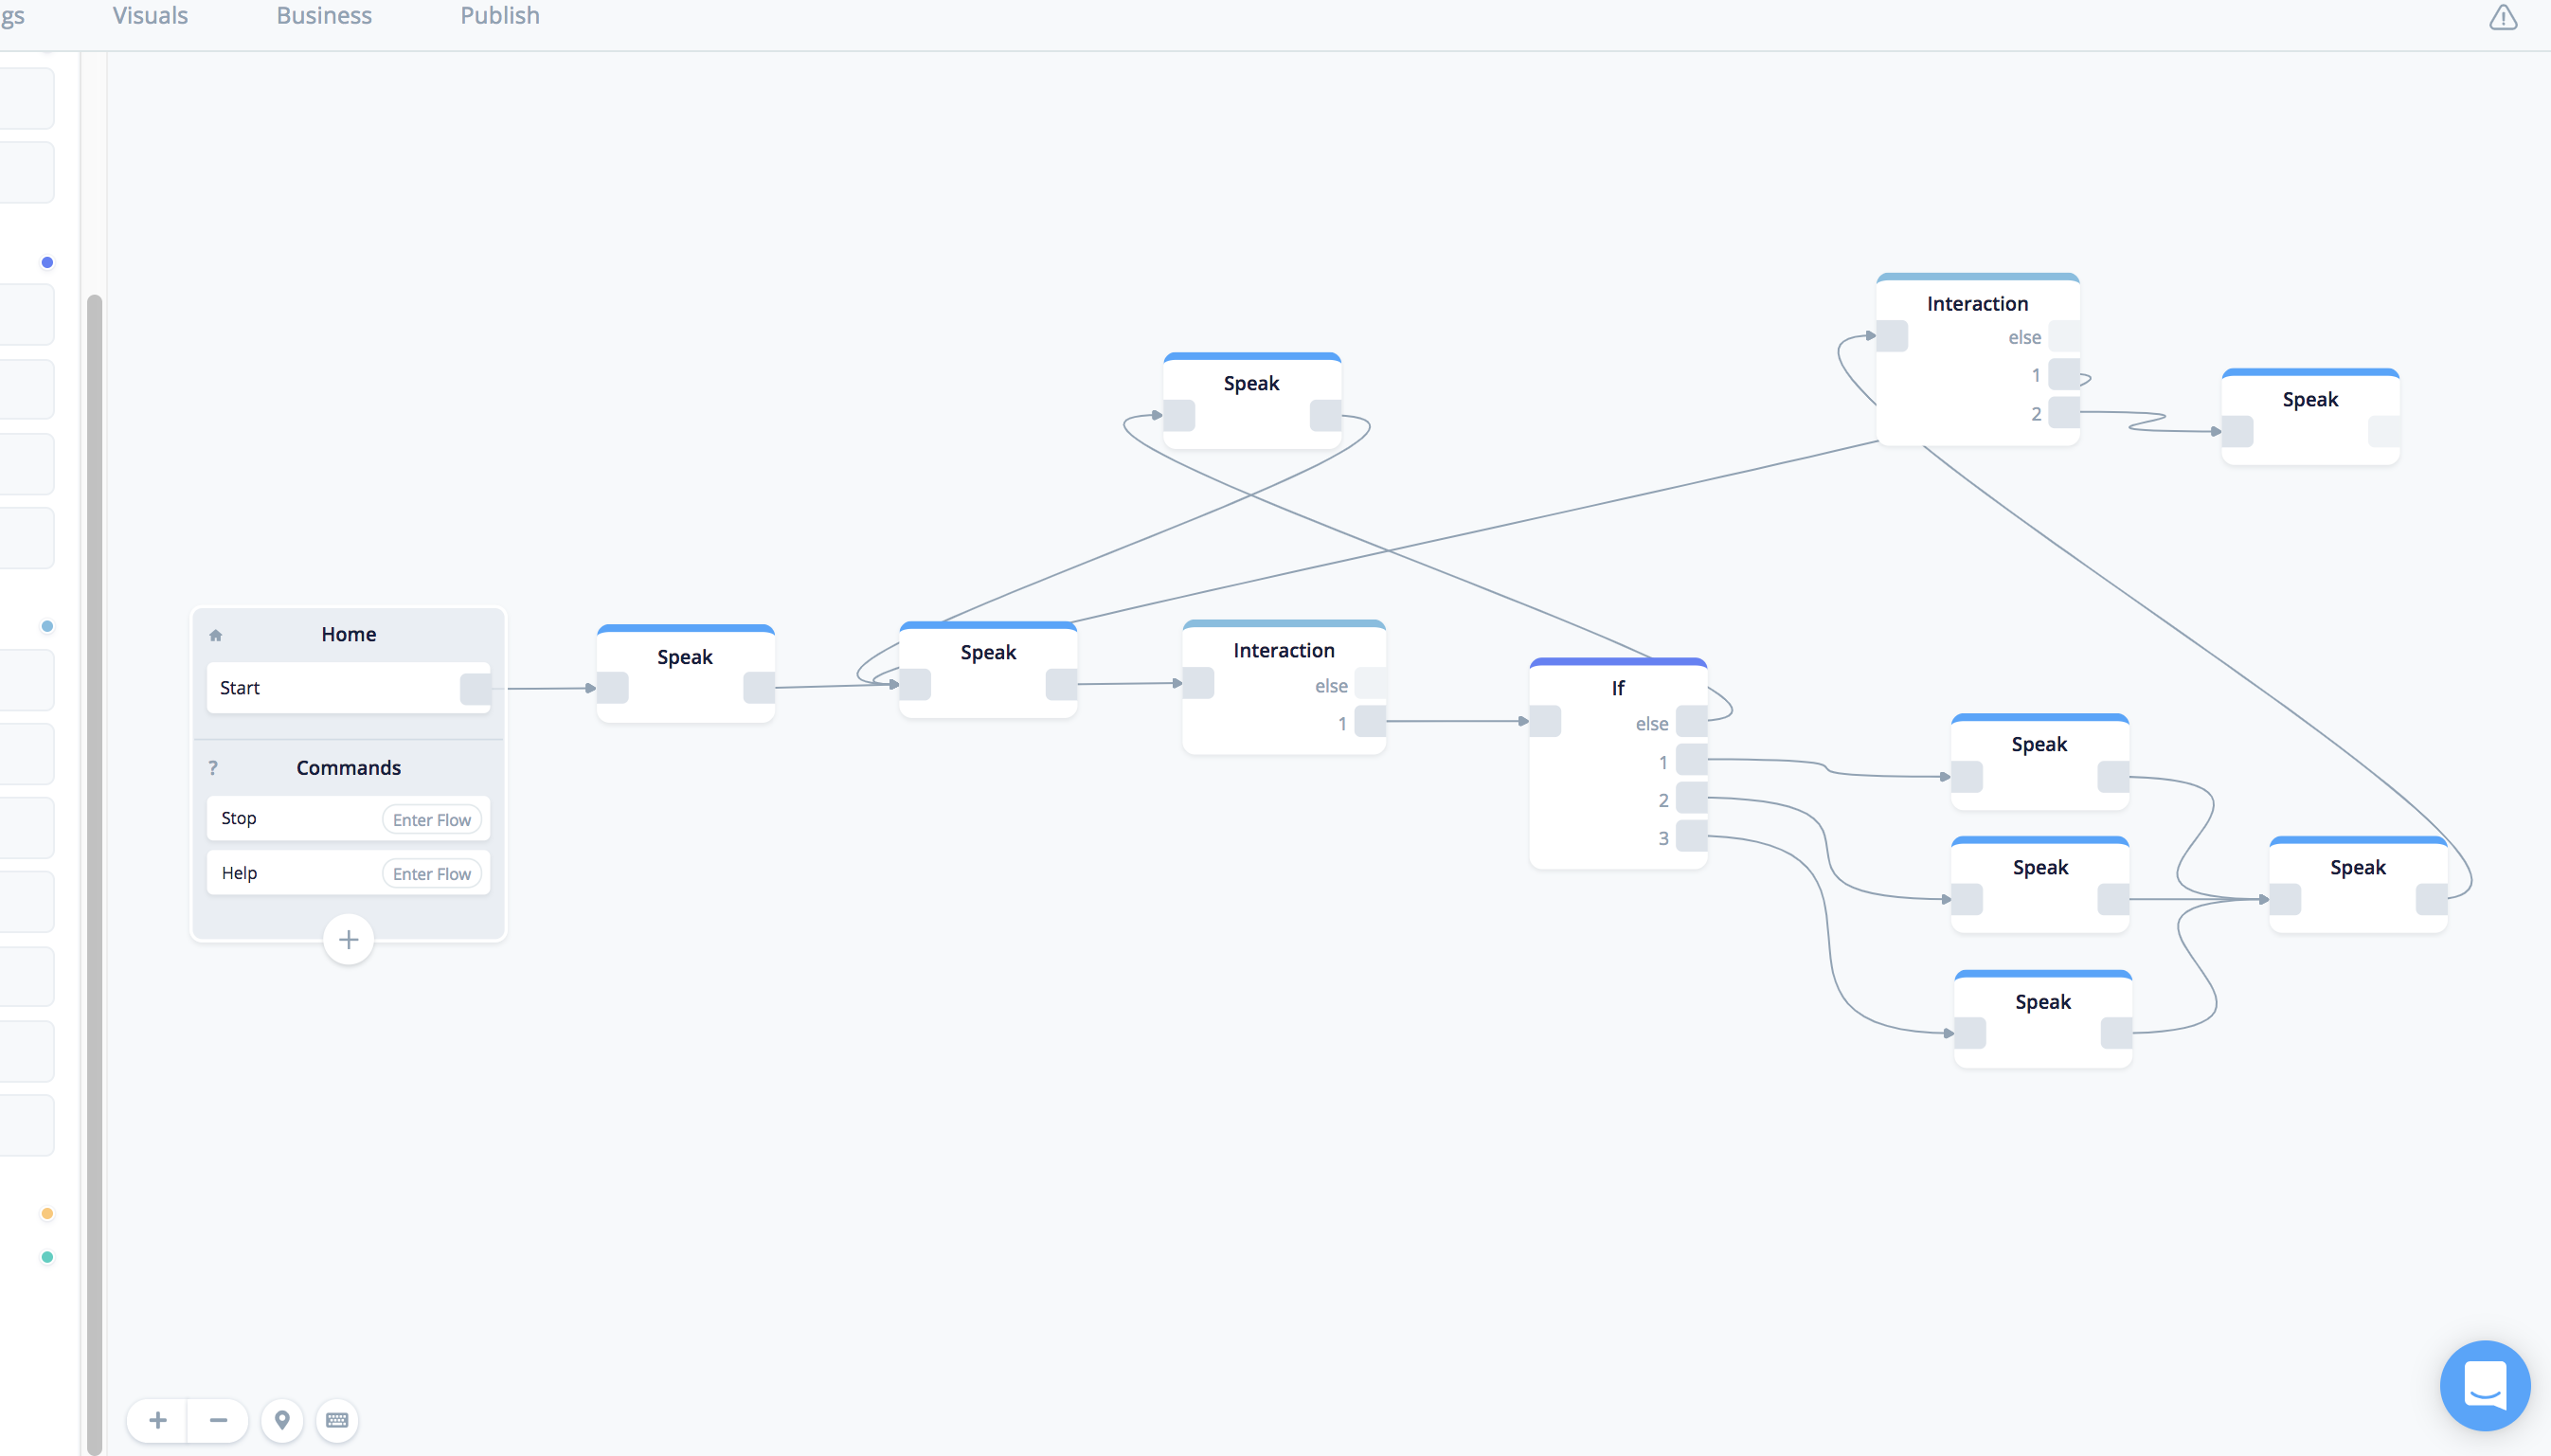Image resolution: width=2551 pixels, height=1456 pixels.
Task: Click Enter Flow for the Stop command
Action: (x=431, y=820)
